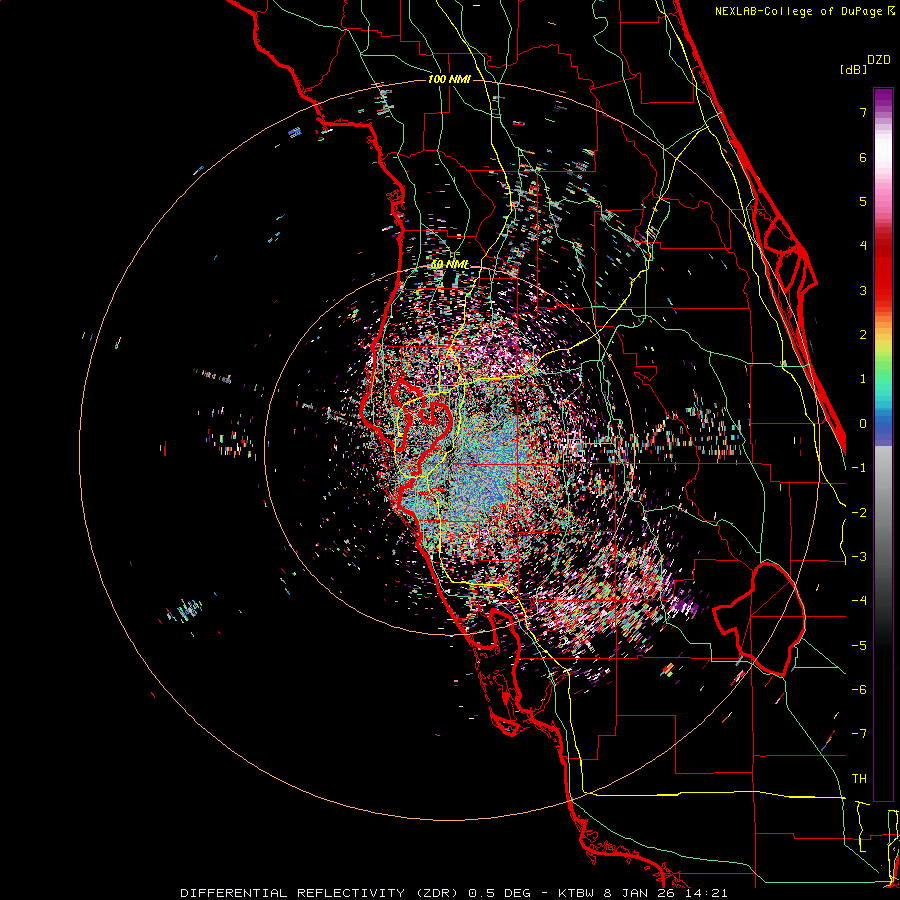The width and height of the screenshot is (900, 900).
Task: Click the DZD legend title
Action: click(x=879, y=60)
